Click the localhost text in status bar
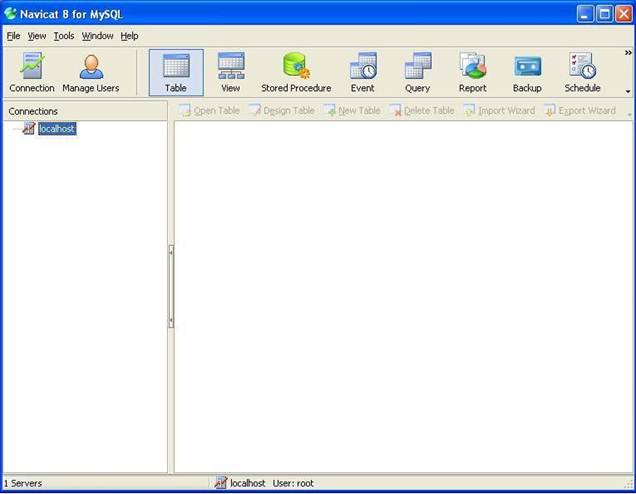Screen dimensions: 636x494 [x=247, y=483]
